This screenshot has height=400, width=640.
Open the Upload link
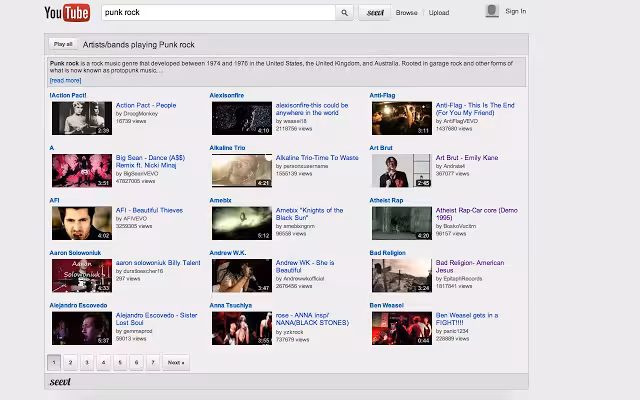pos(439,13)
